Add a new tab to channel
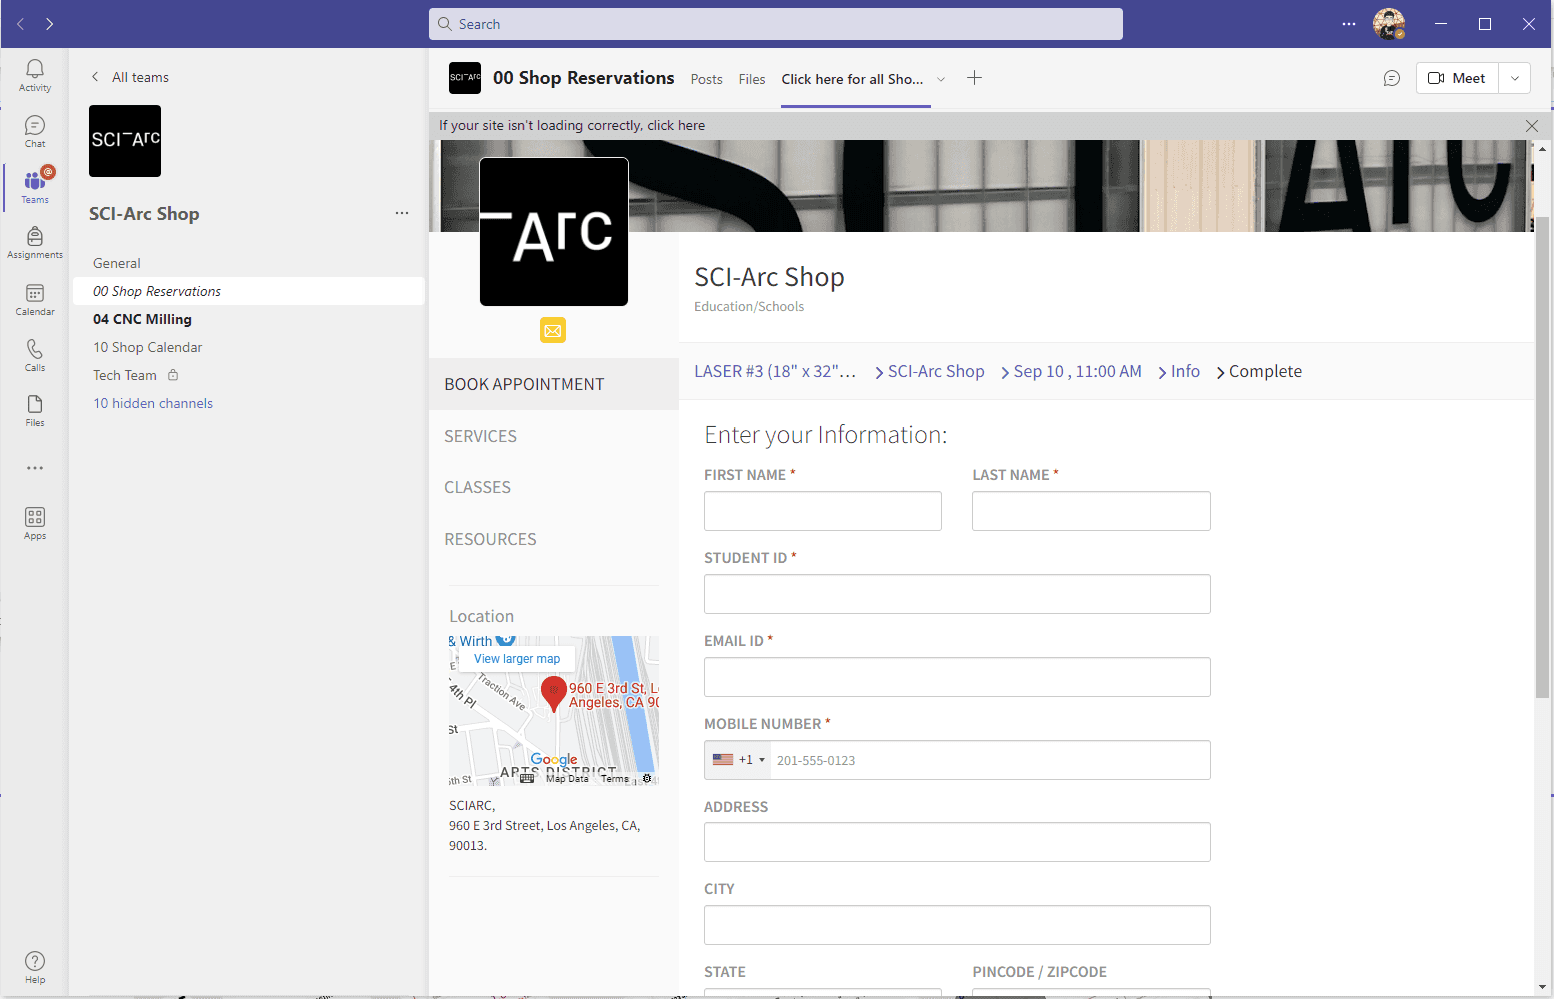Screen dimensions: 1554x999 974,78
